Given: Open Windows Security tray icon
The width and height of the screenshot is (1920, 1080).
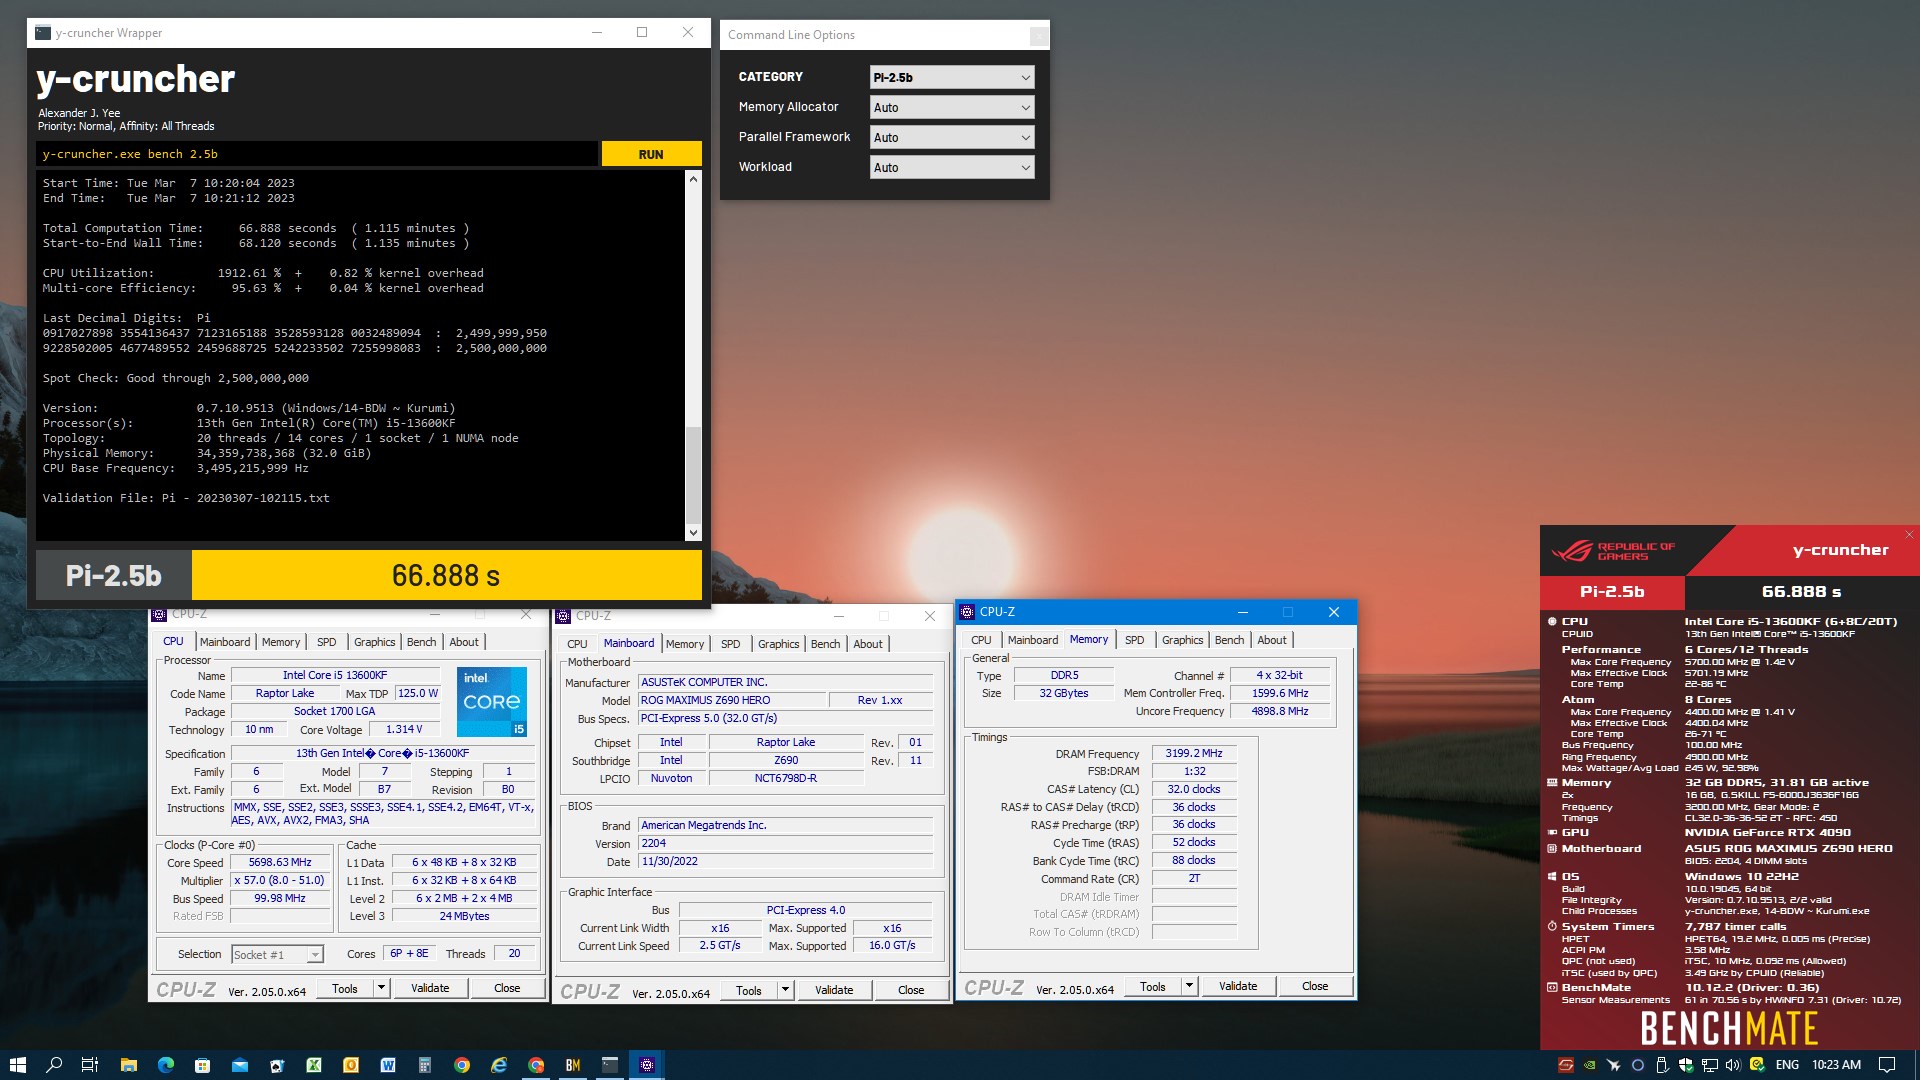Looking at the screenshot, I should [1686, 1065].
